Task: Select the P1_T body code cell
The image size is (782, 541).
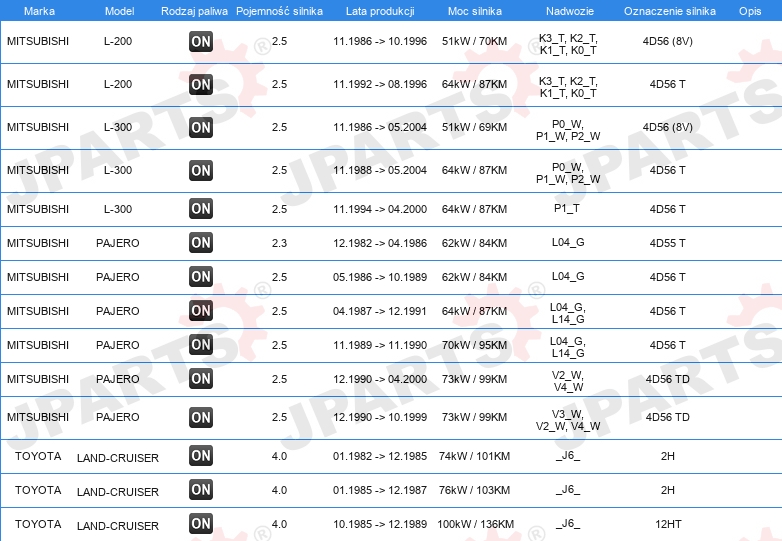Action: 567,208
